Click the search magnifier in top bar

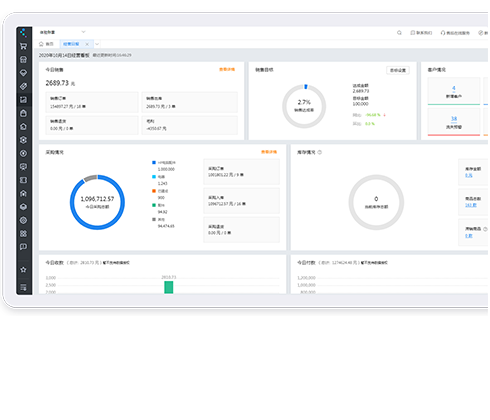[x=399, y=33]
